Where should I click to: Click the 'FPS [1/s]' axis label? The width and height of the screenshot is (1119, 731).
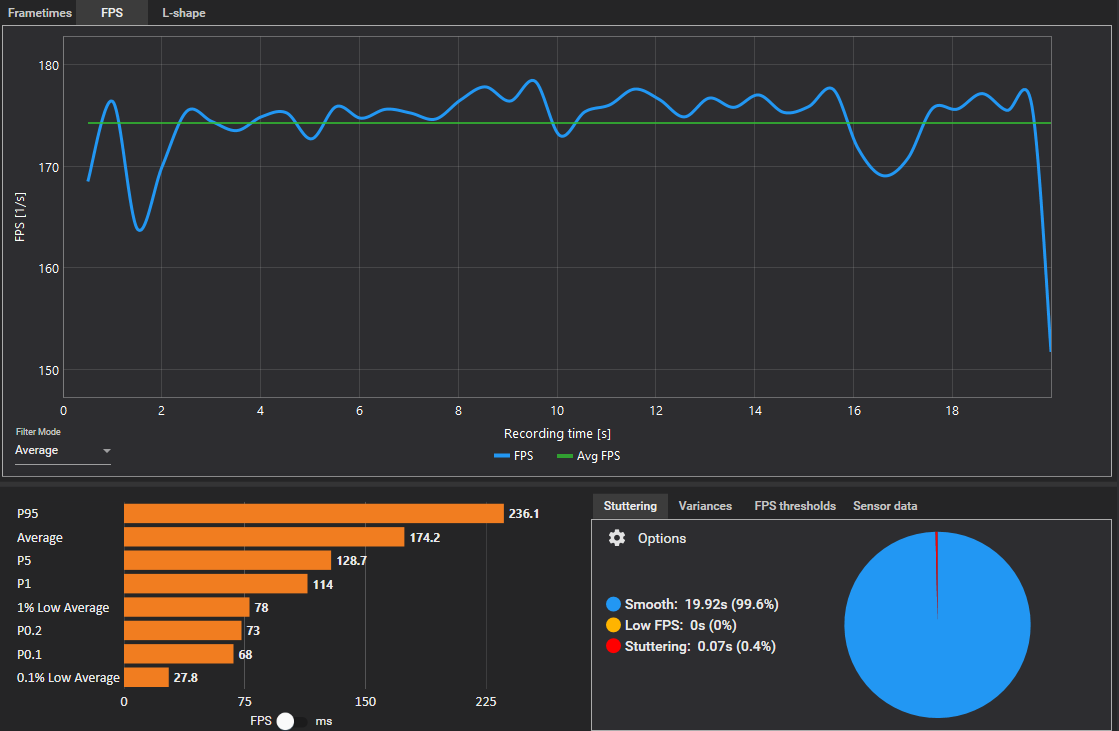click(x=20, y=217)
